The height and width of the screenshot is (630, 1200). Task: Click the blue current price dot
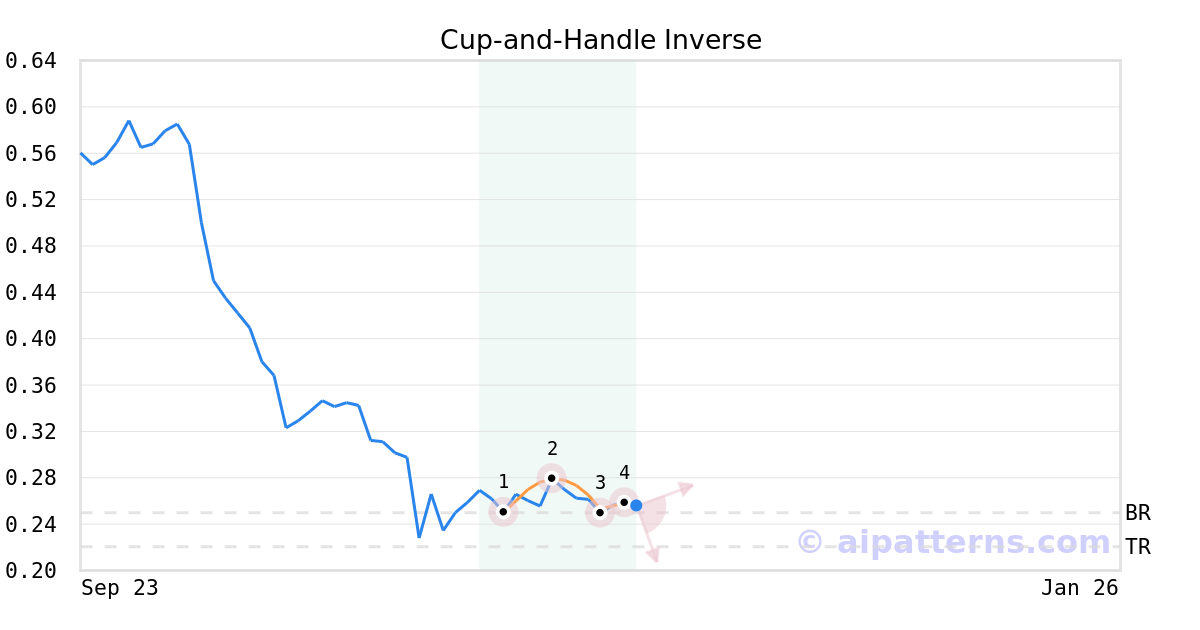(x=636, y=505)
